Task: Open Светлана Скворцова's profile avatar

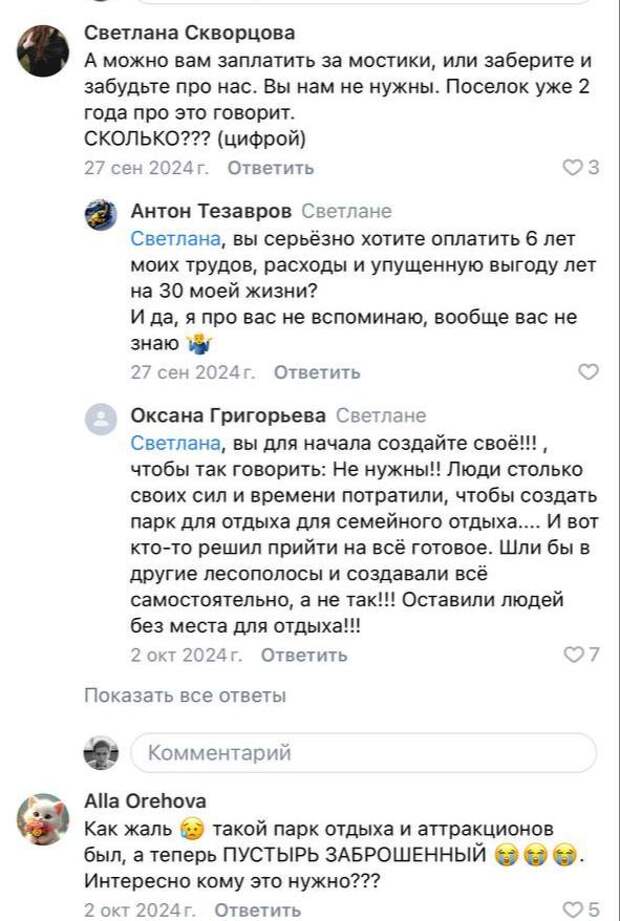Action: click(42, 51)
